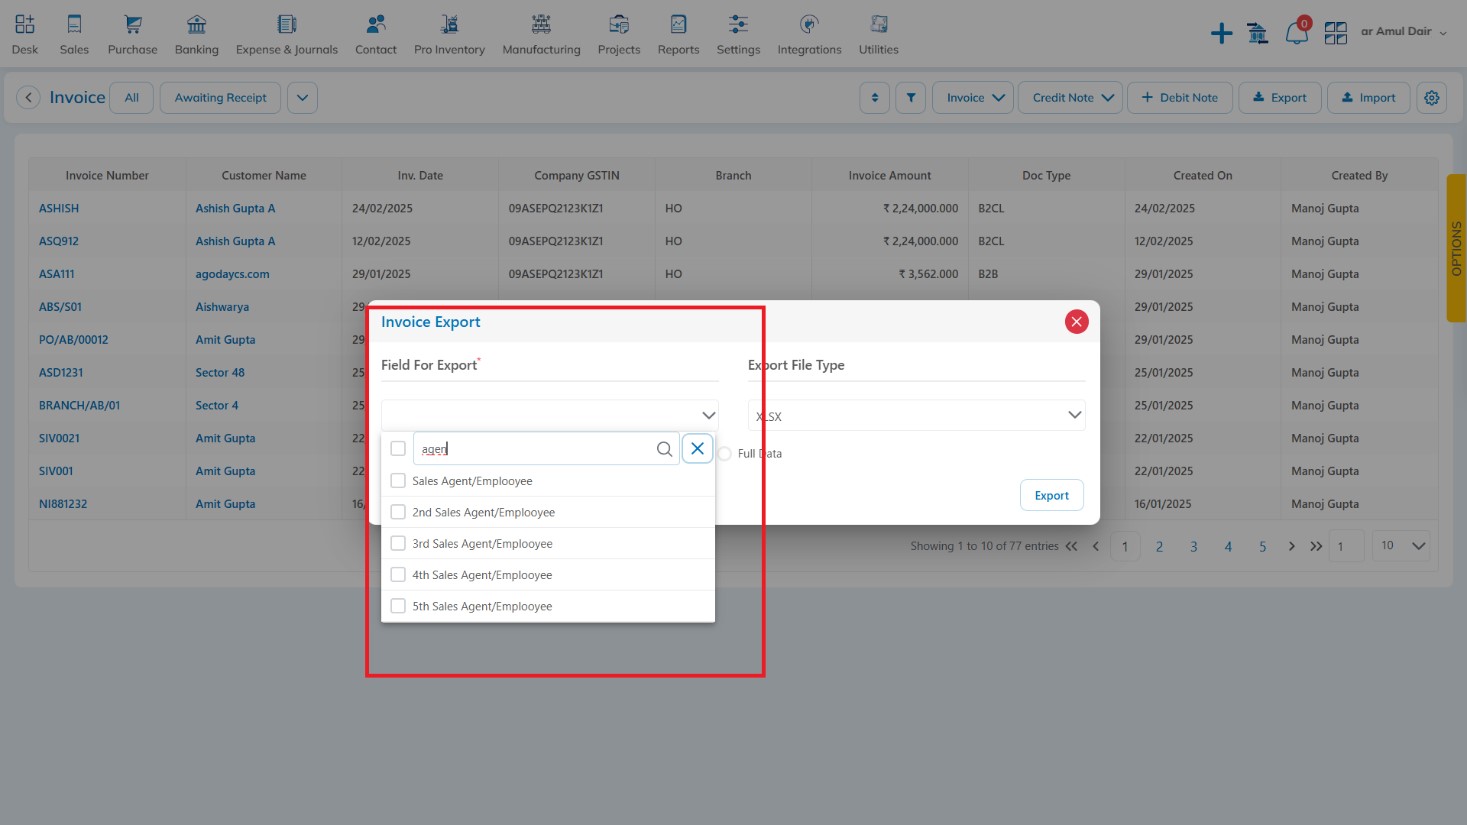The width and height of the screenshot is (1467, 825).
Task: Open the ar Amul Dair account menu
Action: point(1404,32)
